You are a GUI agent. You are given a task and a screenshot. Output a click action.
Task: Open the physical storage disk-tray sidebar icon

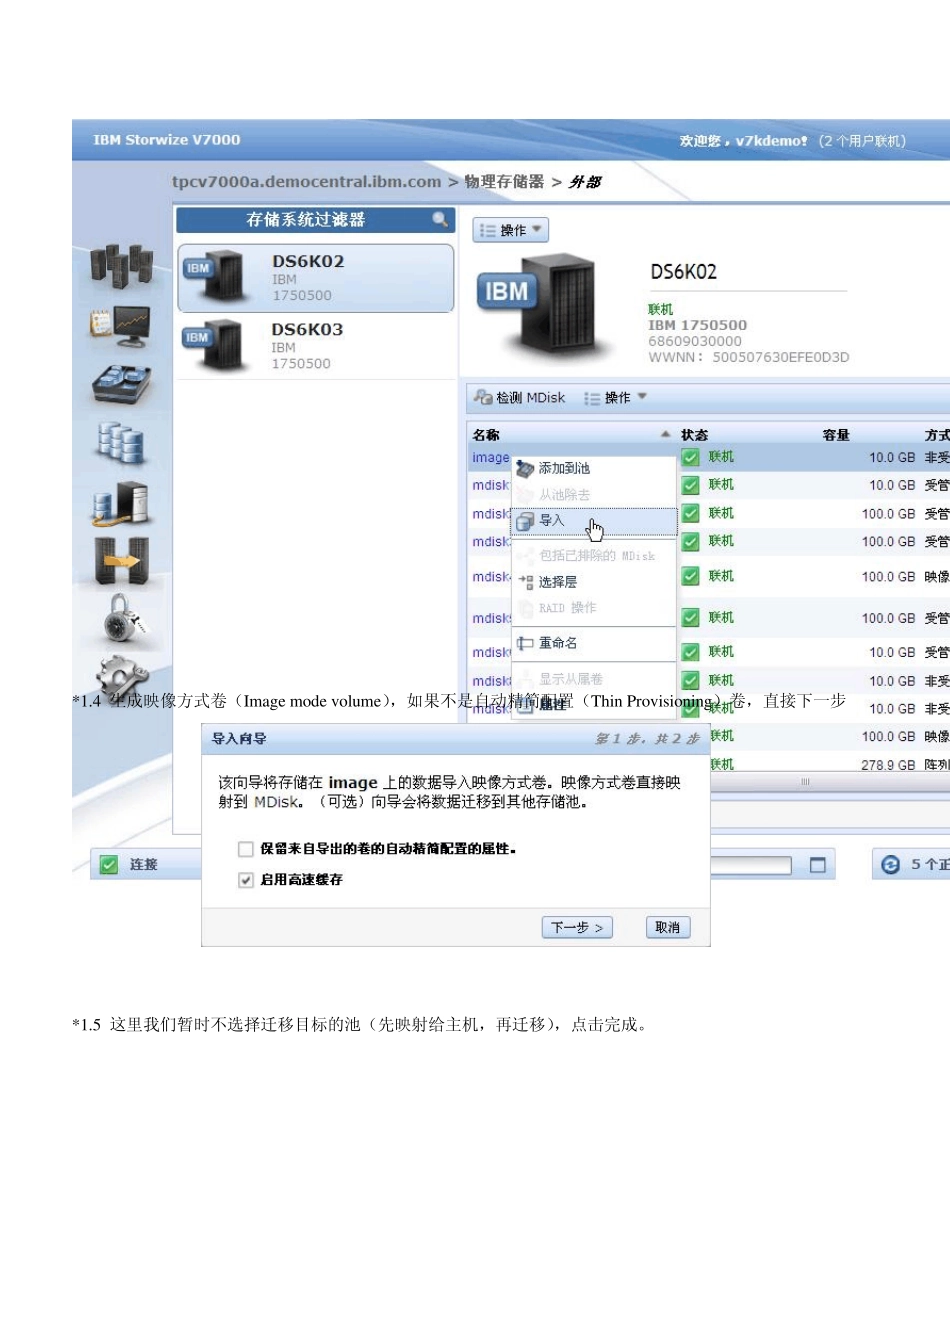(121, 384)
